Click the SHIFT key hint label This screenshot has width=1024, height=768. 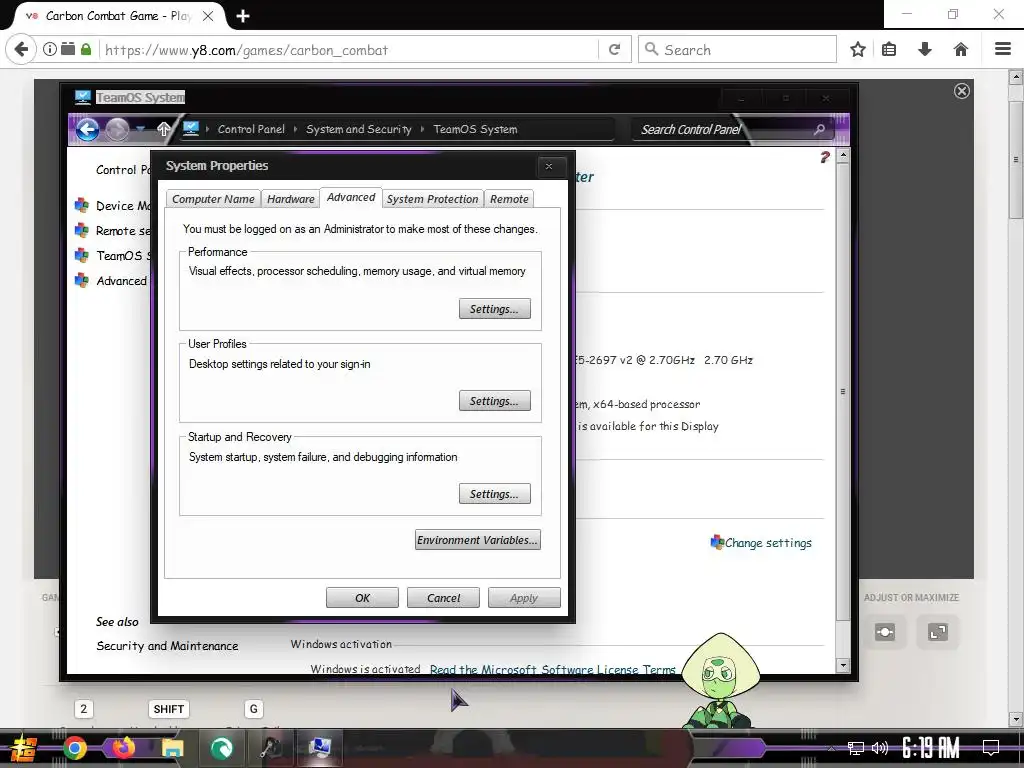(x=168, y=709)
